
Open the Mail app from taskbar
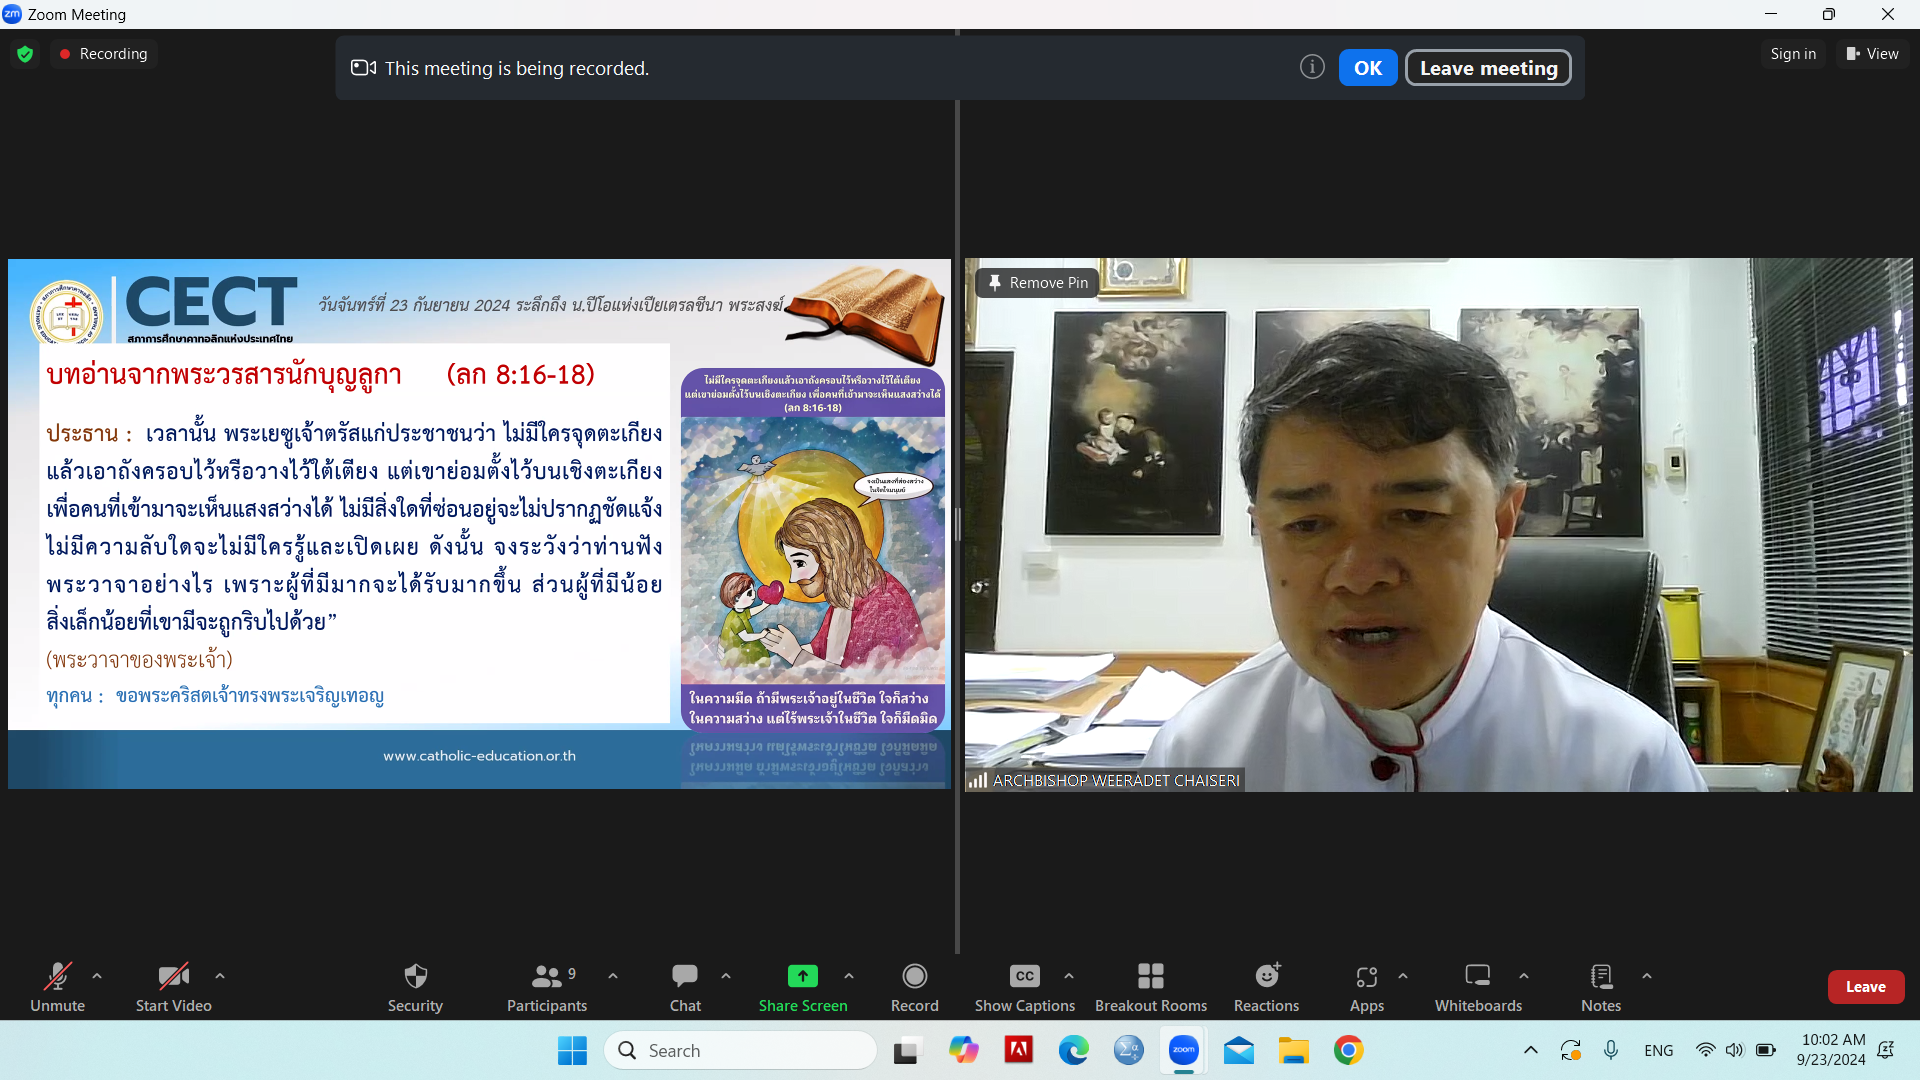[1239, 1050]
